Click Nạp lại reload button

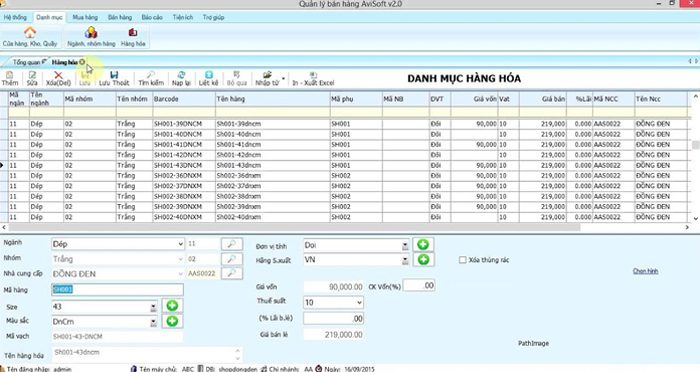pyautogui.click(x=181, y=78)
